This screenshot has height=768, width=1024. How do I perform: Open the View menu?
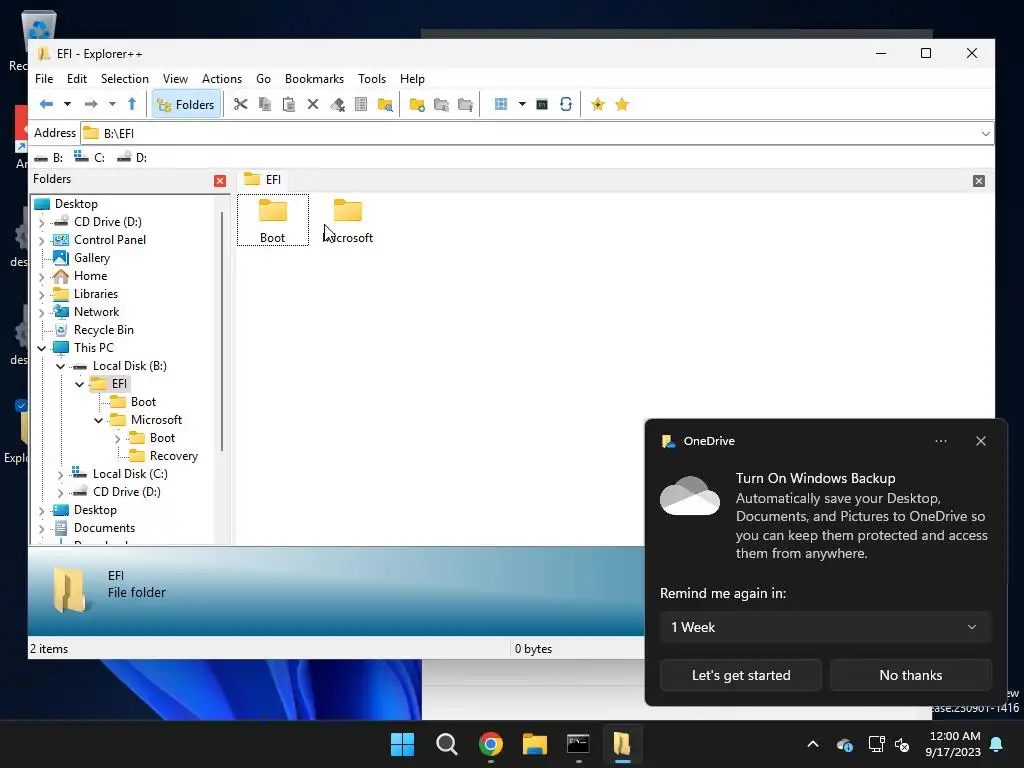(175, 78)
